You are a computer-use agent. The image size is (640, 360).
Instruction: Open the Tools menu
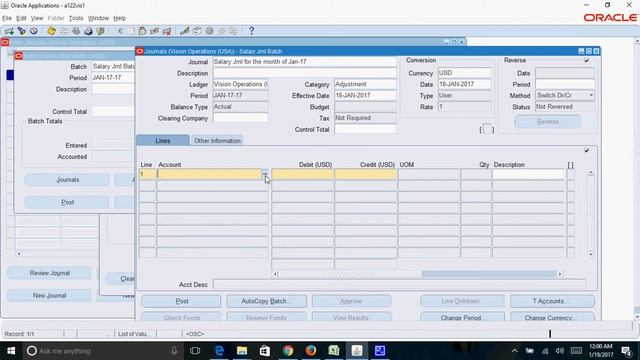coord(76,18)
